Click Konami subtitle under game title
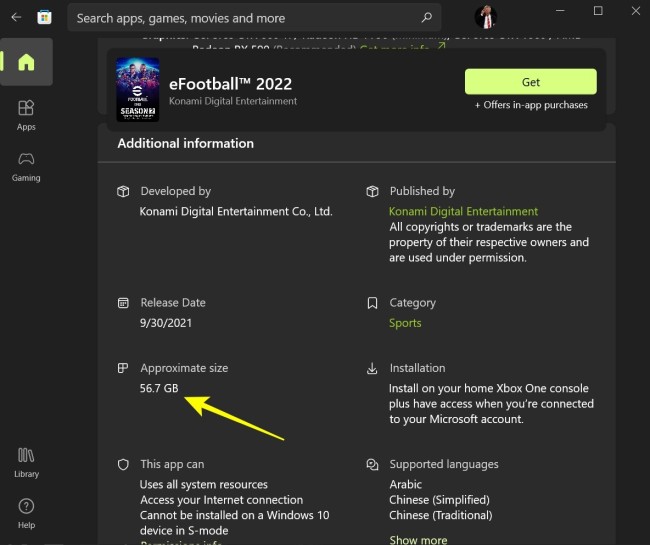 point(233,101)
